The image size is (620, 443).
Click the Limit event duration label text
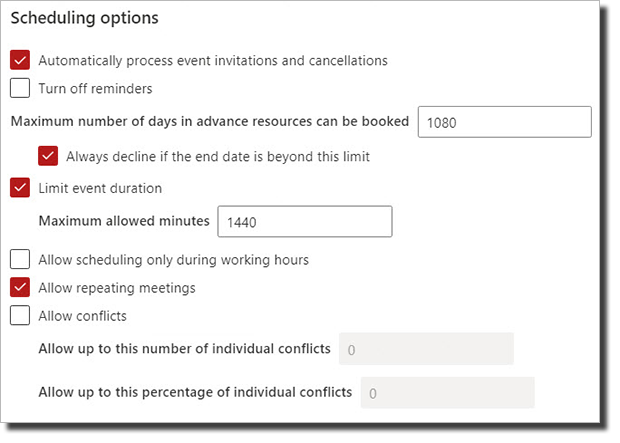[x=100, y=188]
